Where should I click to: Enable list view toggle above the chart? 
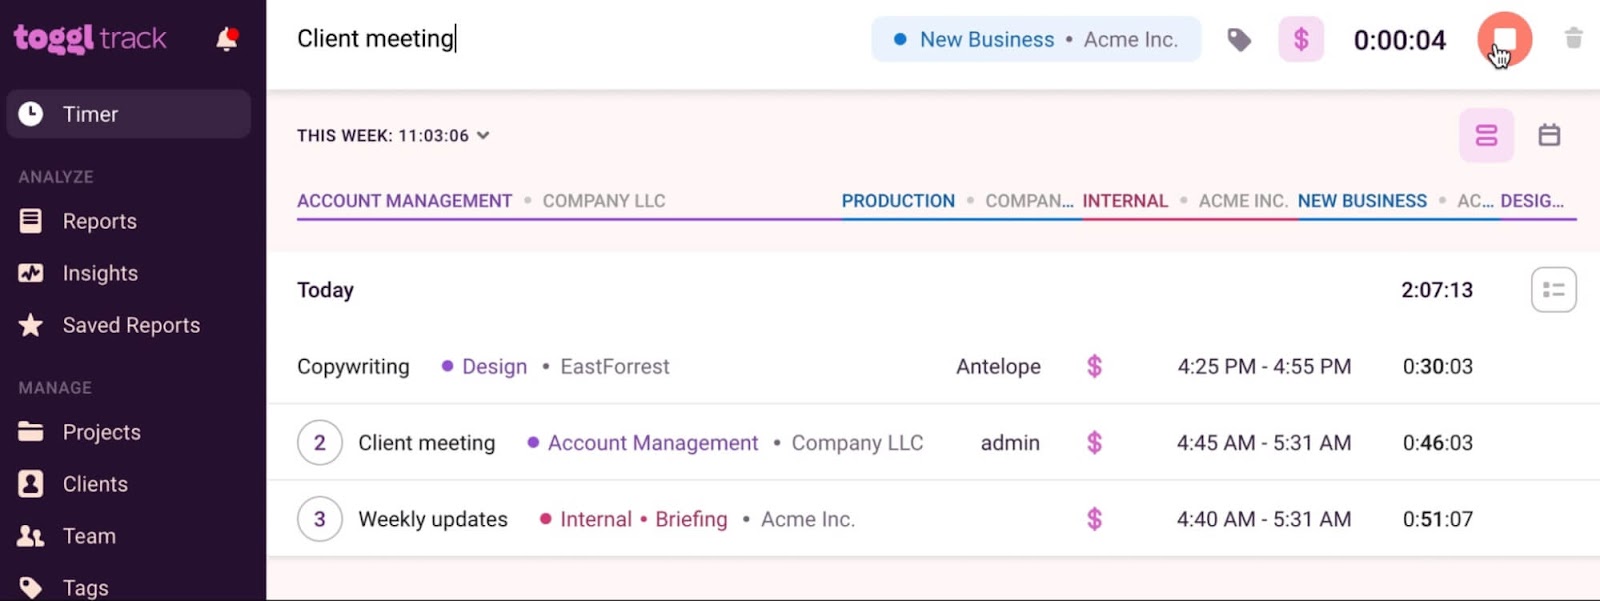click(x=1486, y=135)
